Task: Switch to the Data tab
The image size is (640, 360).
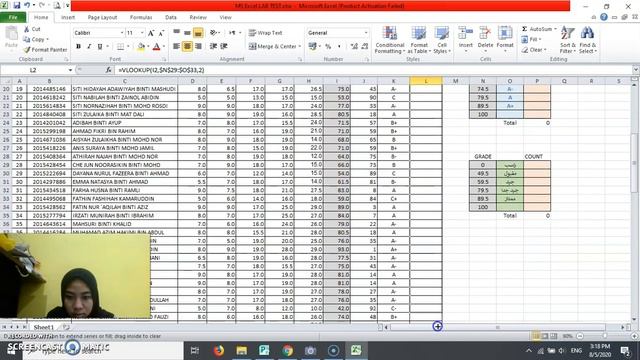Action: (171, 17)
